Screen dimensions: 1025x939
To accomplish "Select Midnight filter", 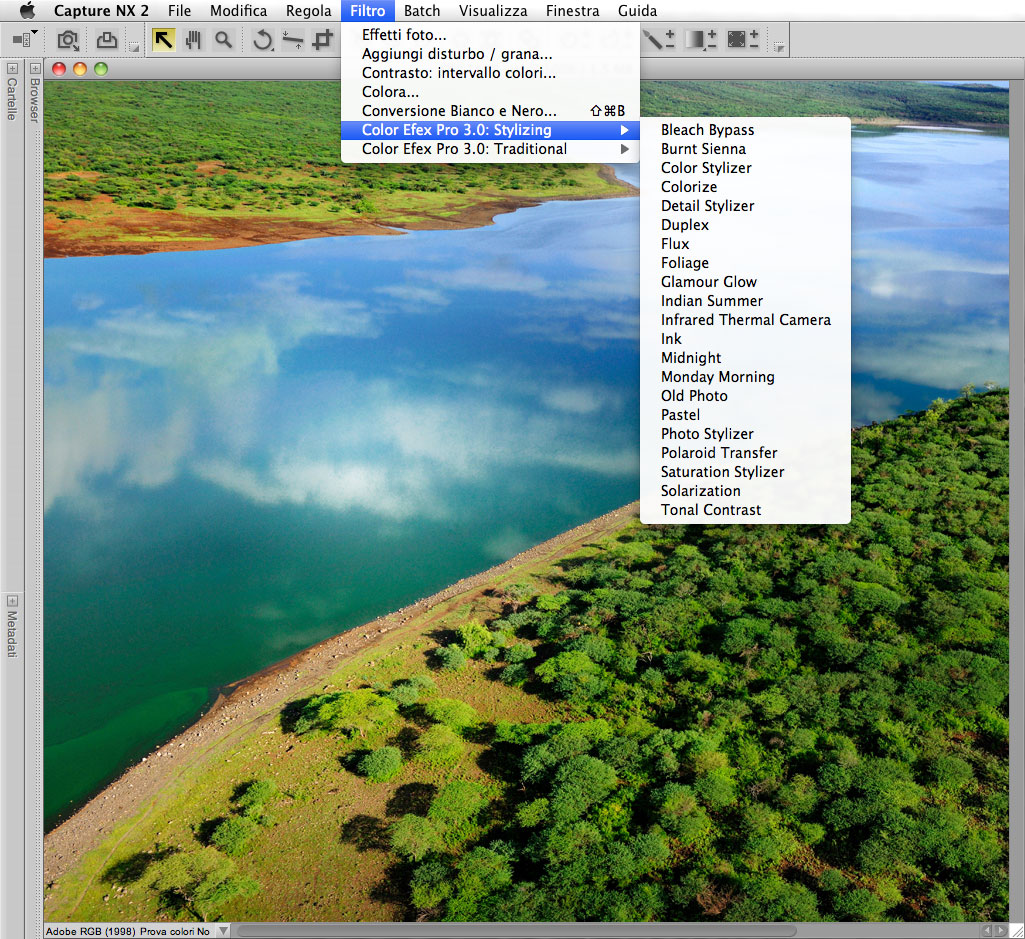I will 745,358.
